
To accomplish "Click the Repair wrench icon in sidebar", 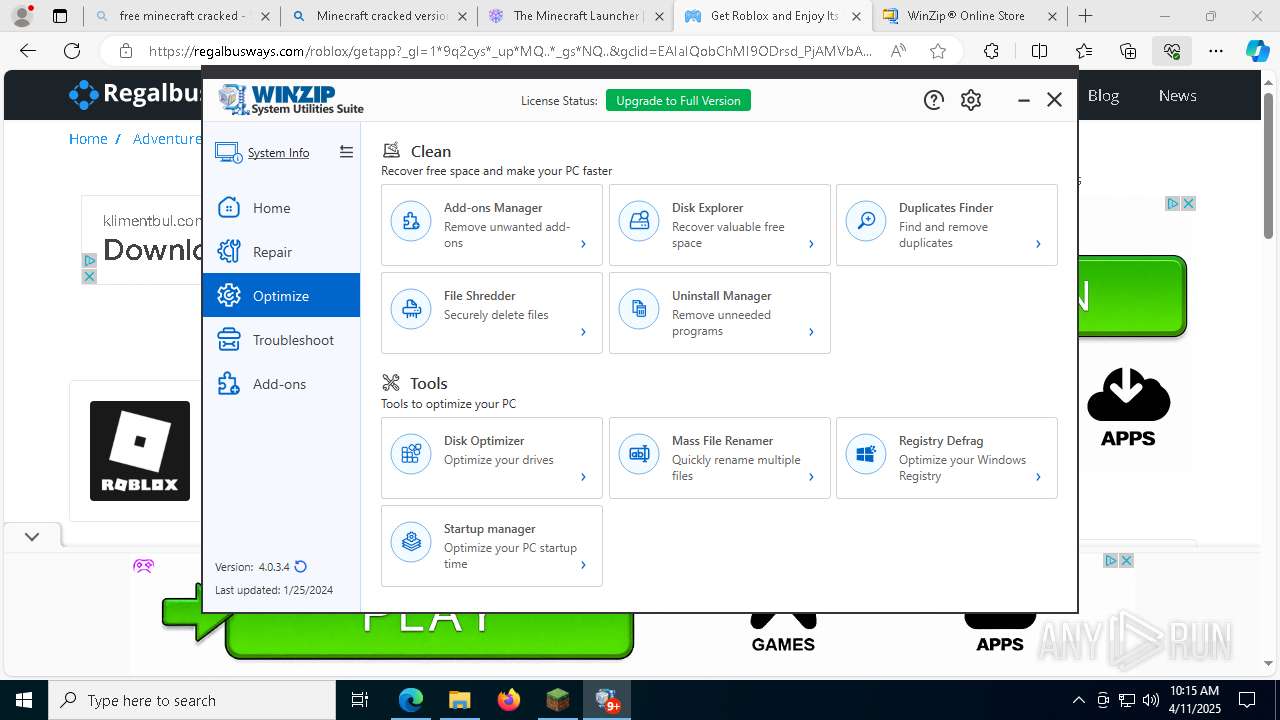I will click(229, 251).
